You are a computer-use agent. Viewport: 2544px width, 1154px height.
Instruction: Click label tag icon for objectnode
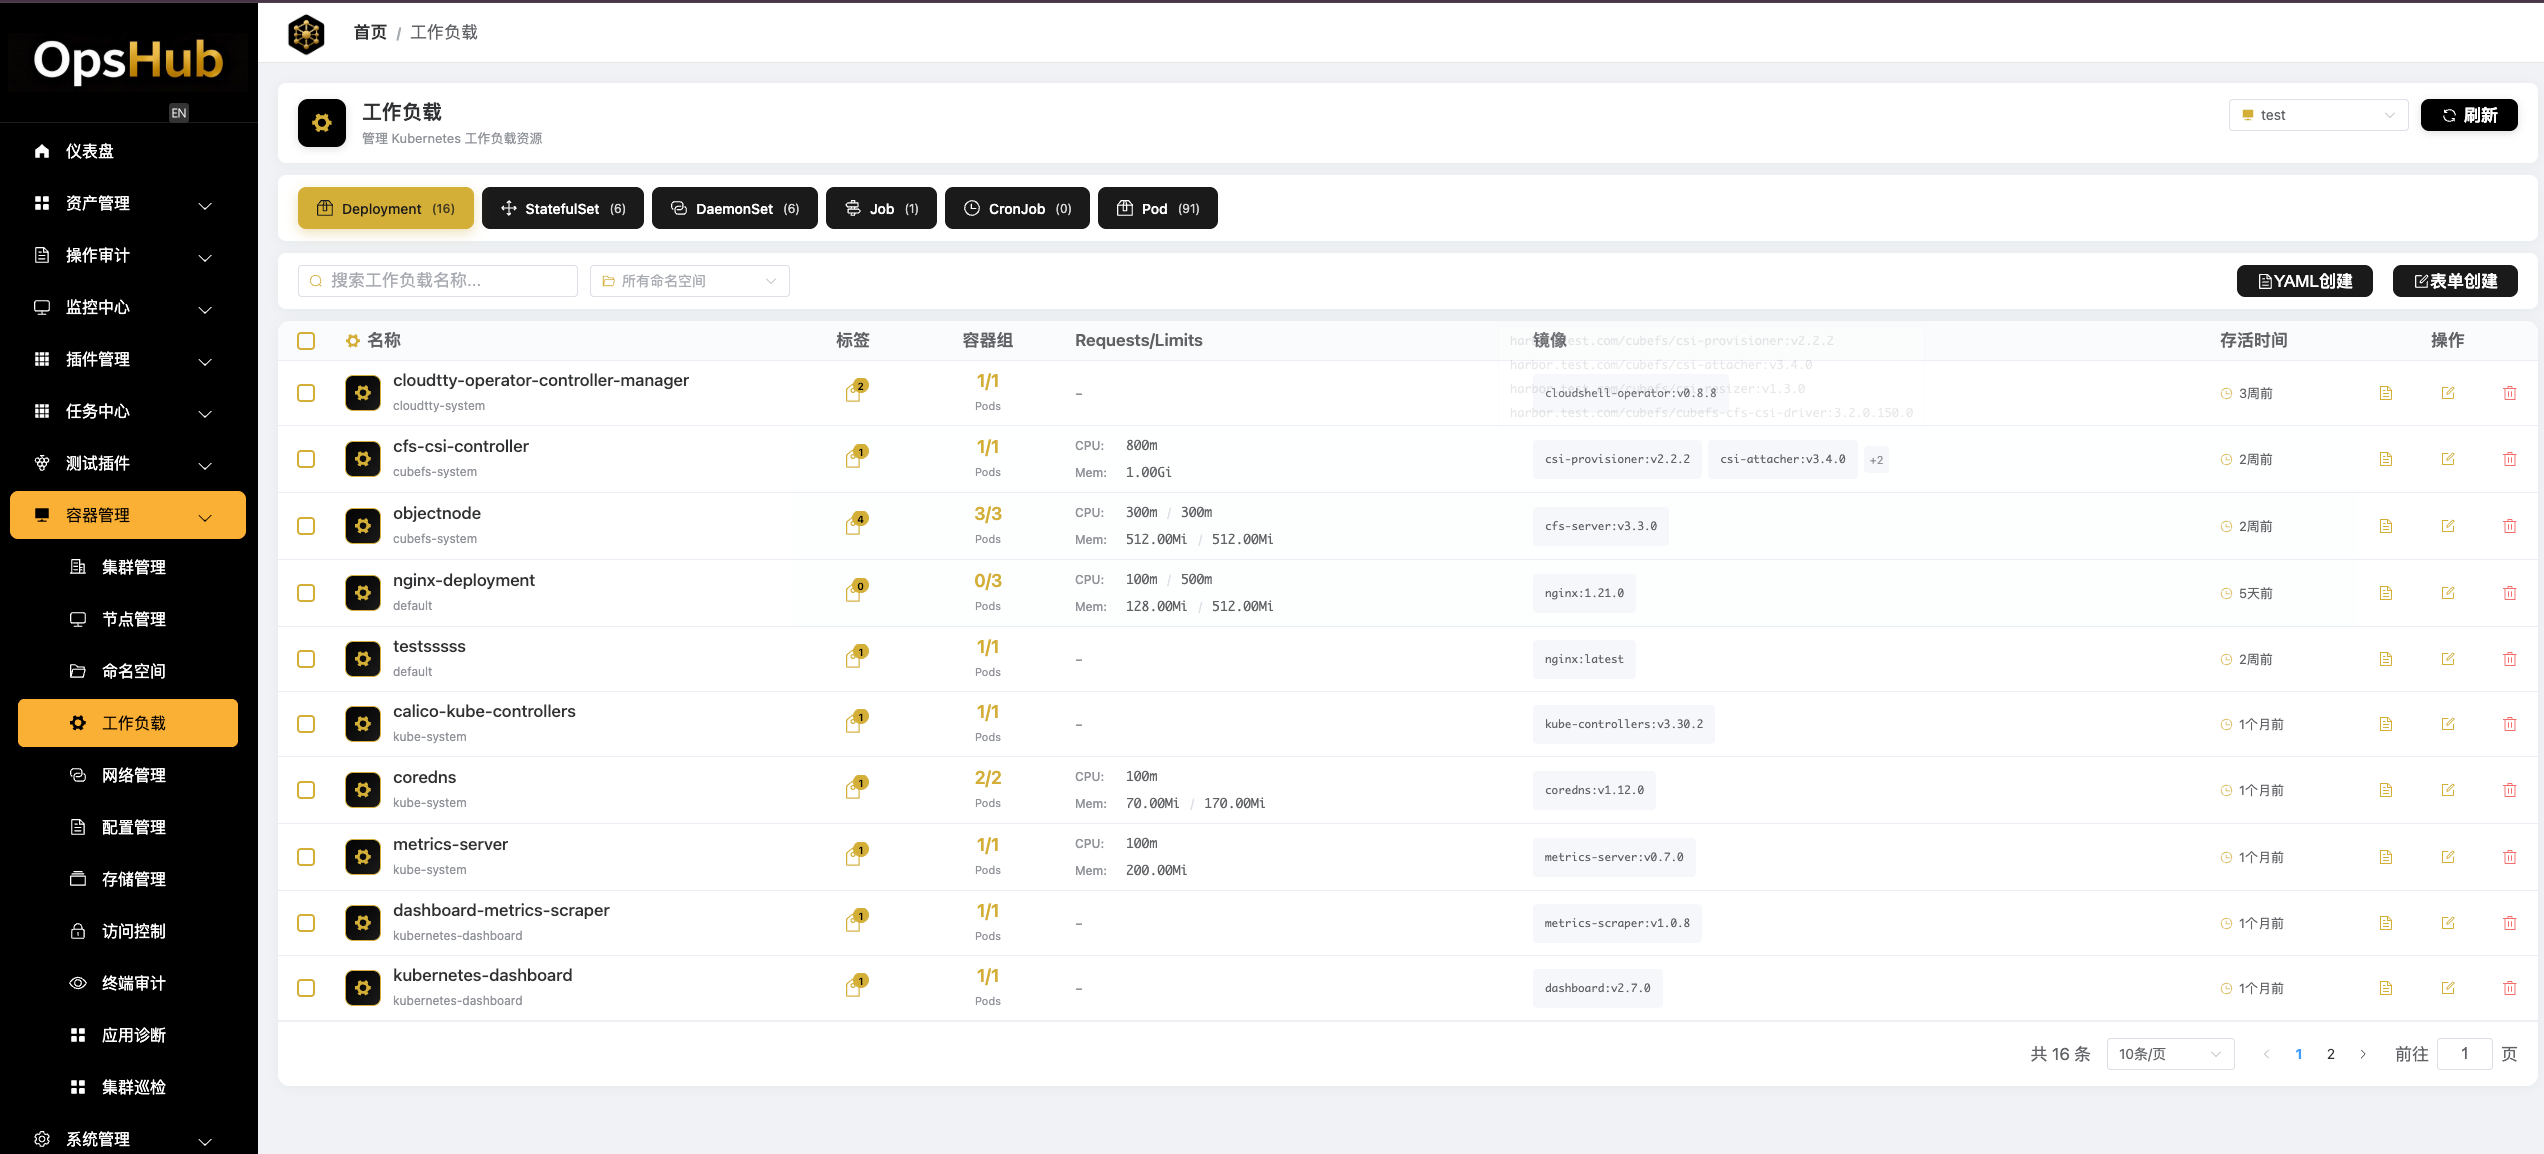pyautogui.click(x=854, y=525)
